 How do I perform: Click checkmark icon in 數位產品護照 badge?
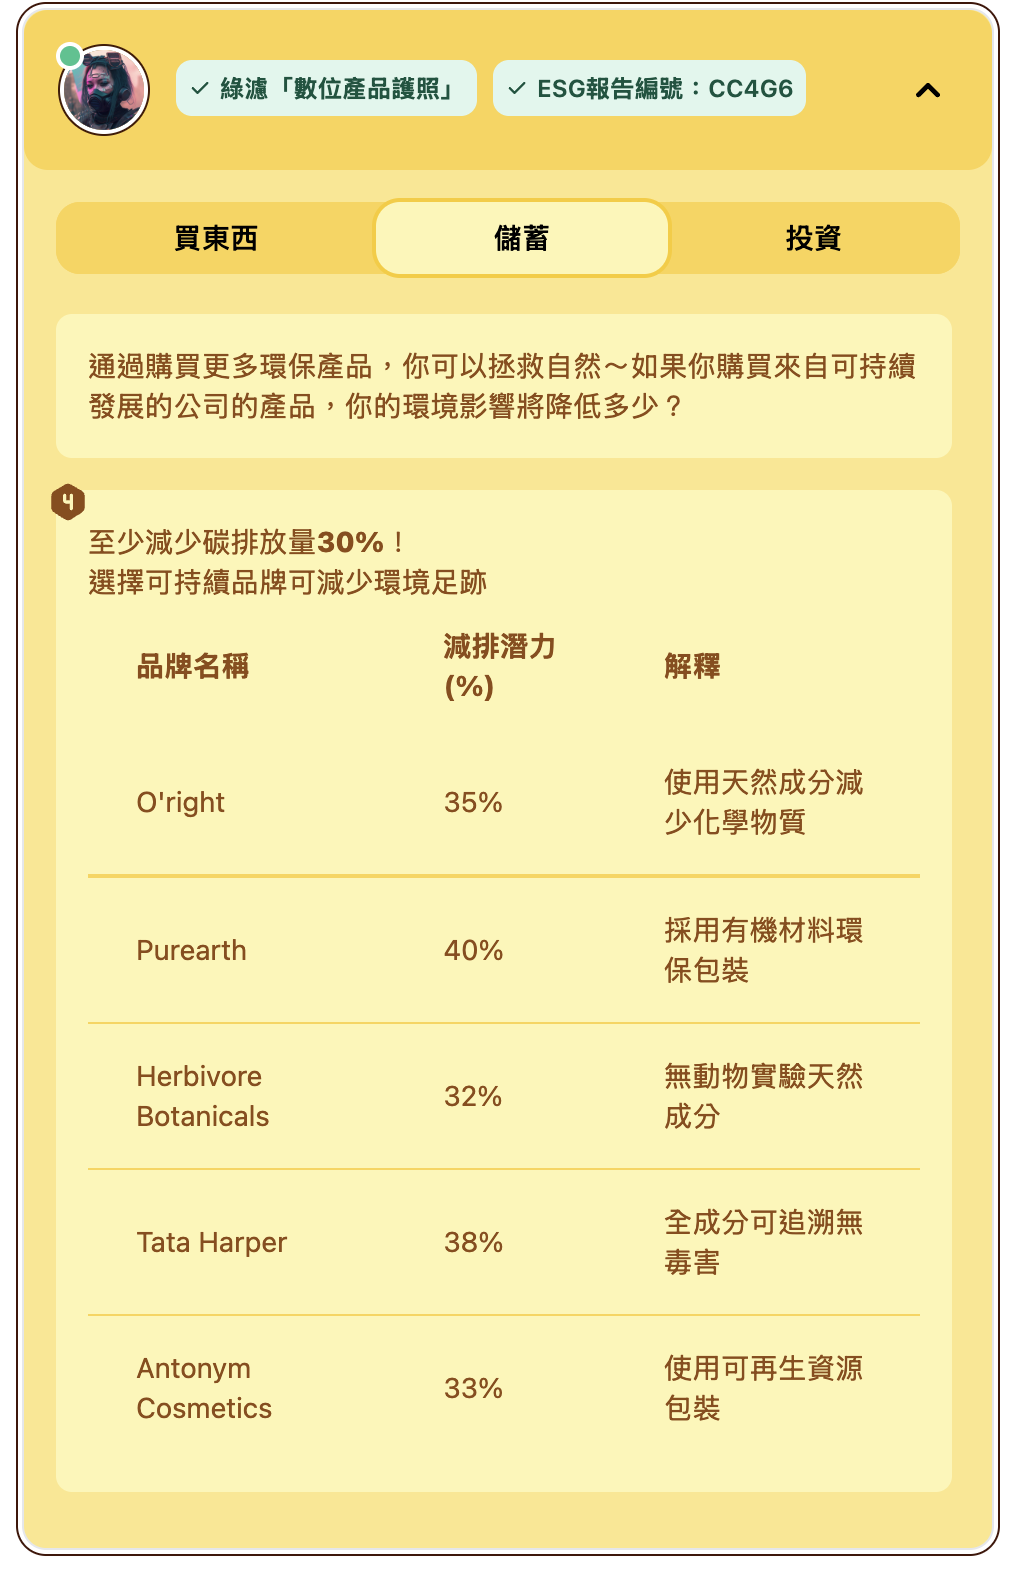click(200, 89)
